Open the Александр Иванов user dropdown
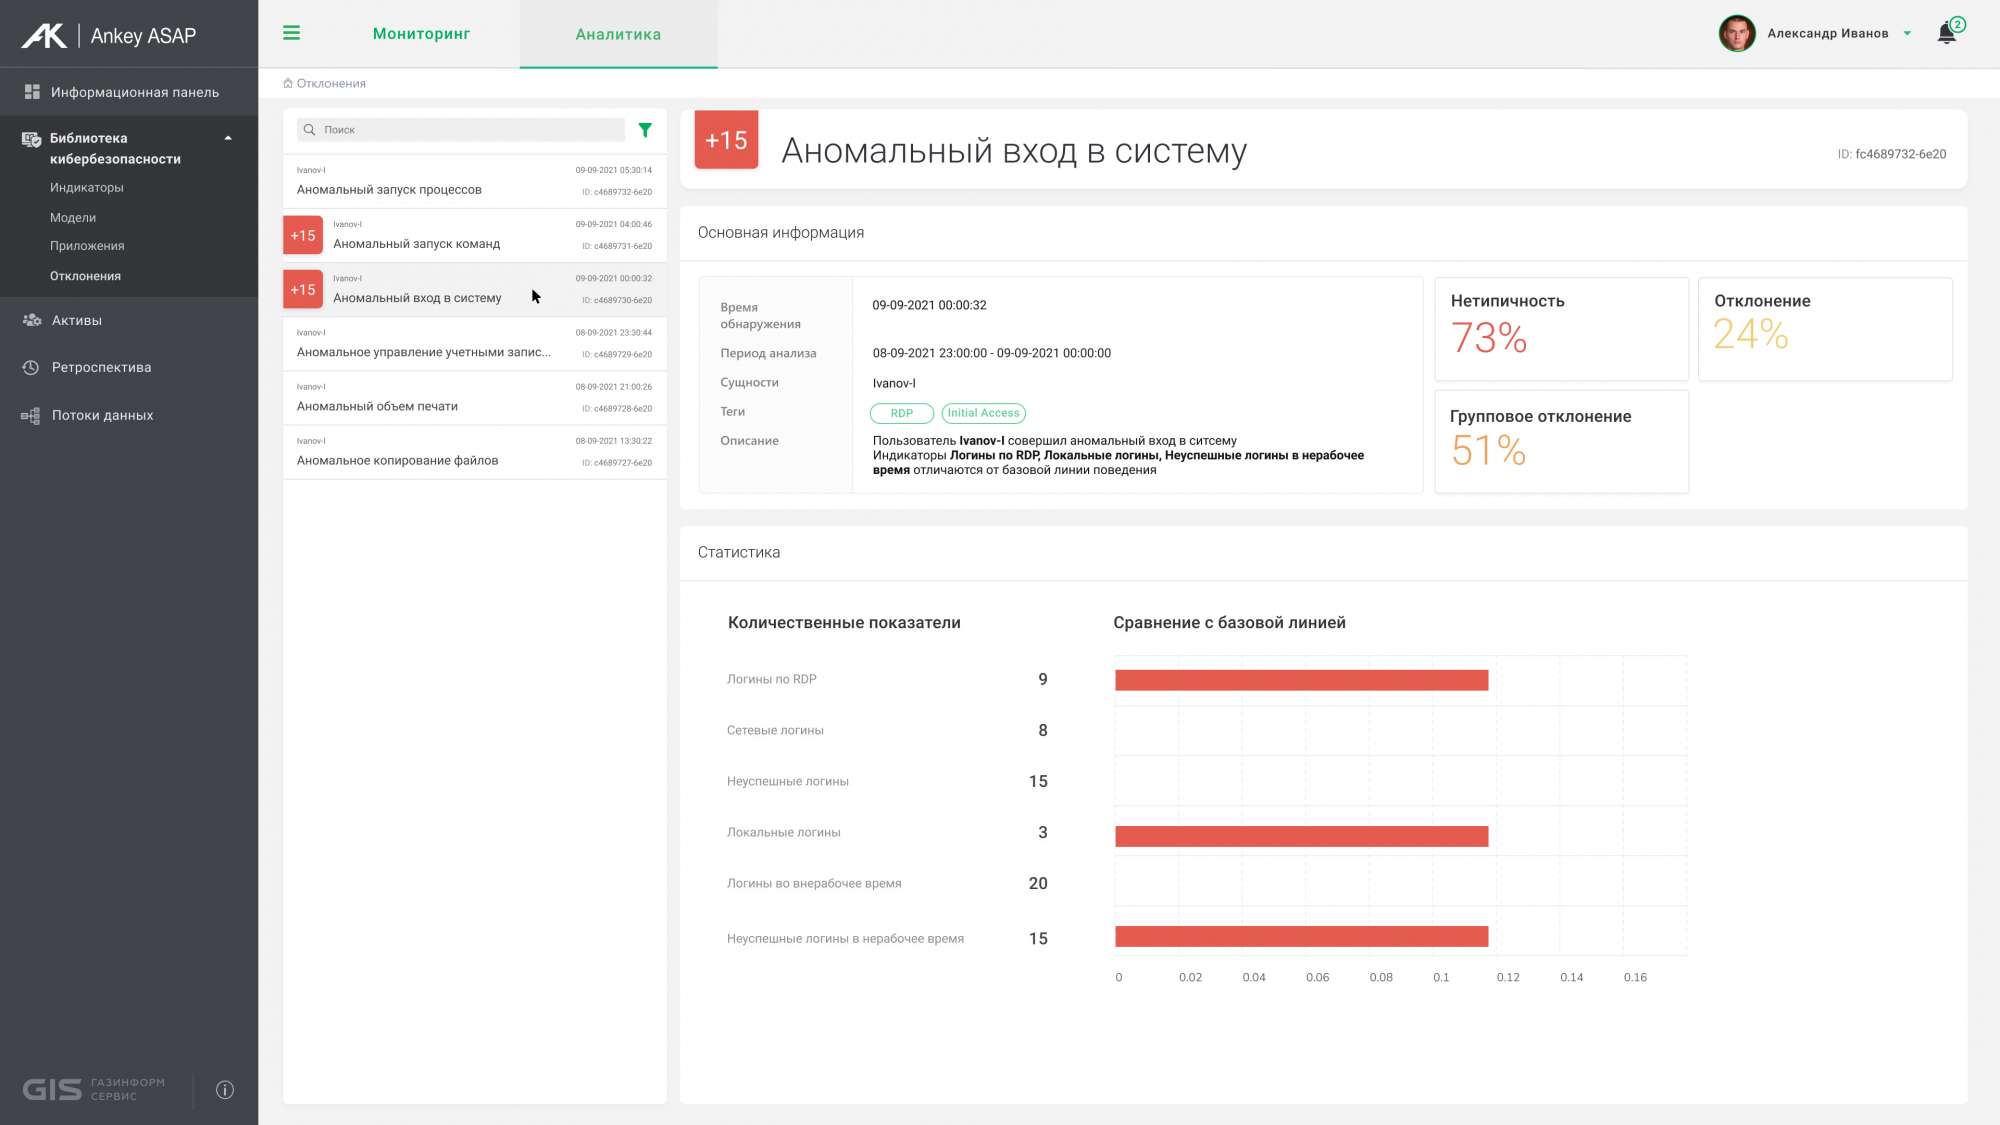This screenshot has width=2000, height=1125. pyautogui.click(x=1907, y=33)
